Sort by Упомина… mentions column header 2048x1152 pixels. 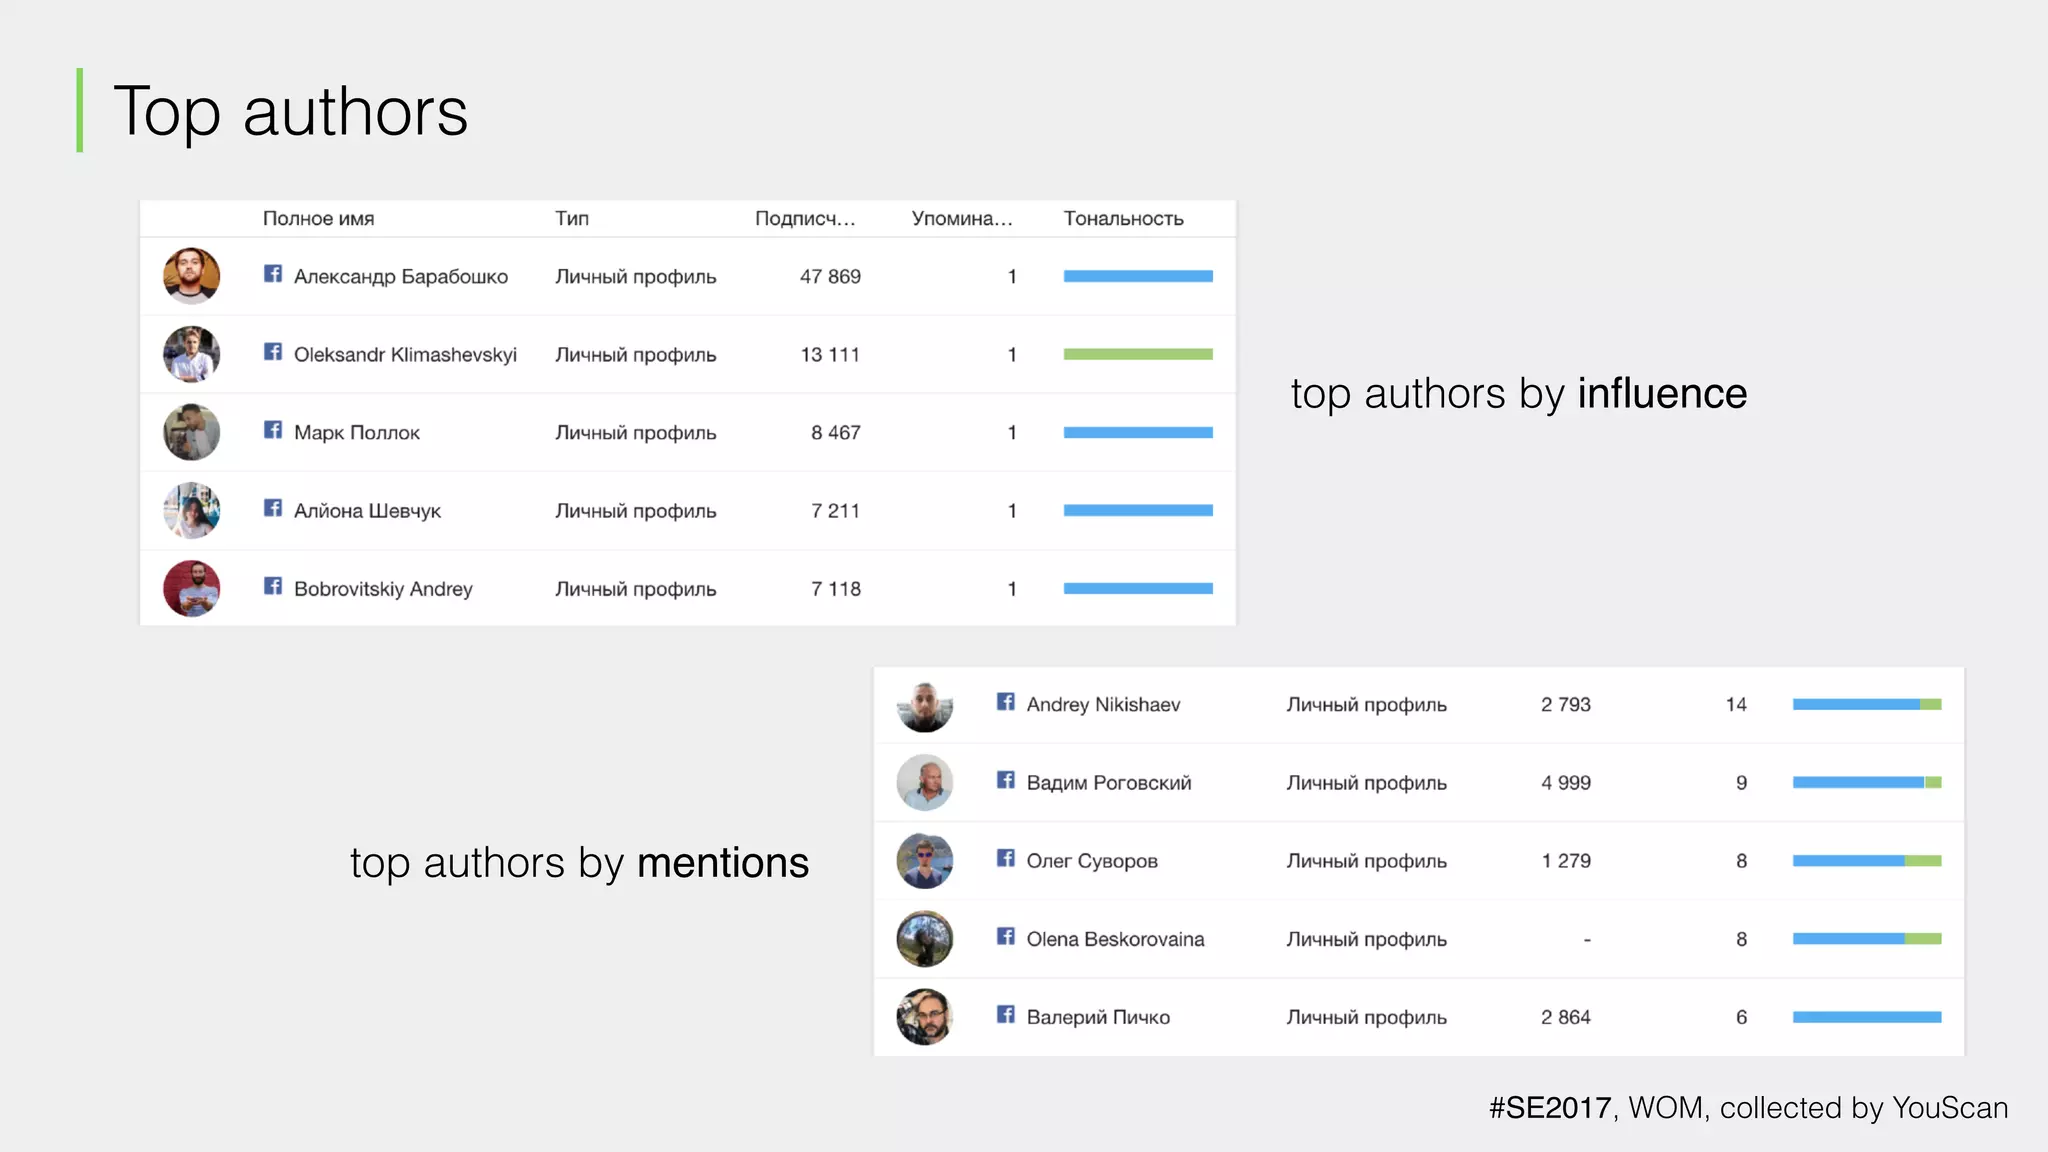point(962,218)
